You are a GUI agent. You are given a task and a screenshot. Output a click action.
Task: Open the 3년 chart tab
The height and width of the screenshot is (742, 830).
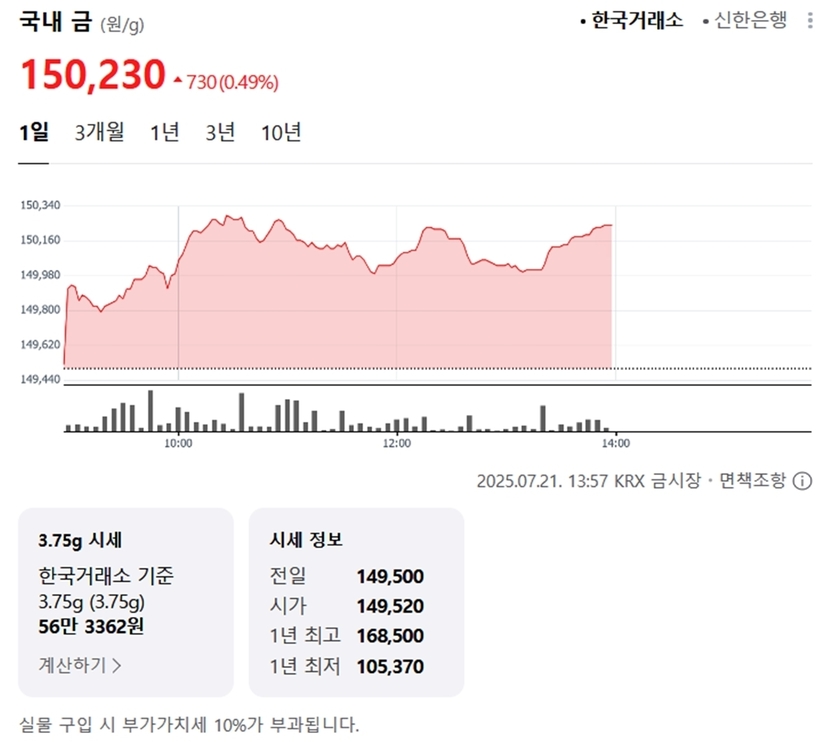point(220,132)
